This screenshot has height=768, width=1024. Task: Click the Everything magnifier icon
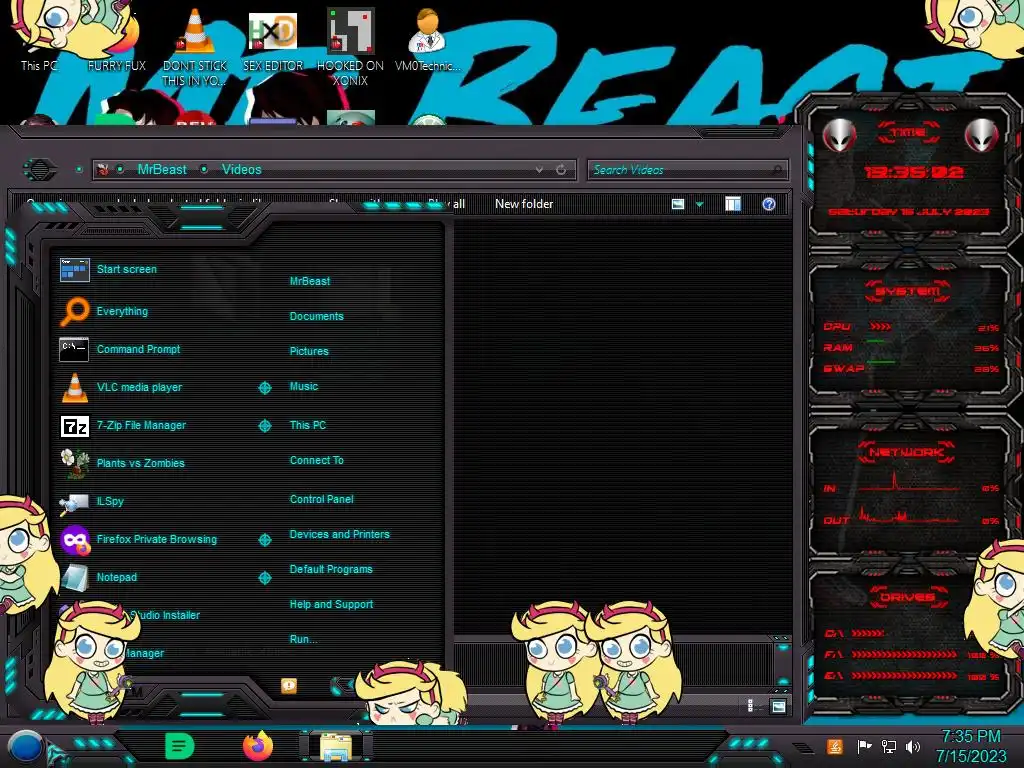pyautogui.click(x=74, y=311)
